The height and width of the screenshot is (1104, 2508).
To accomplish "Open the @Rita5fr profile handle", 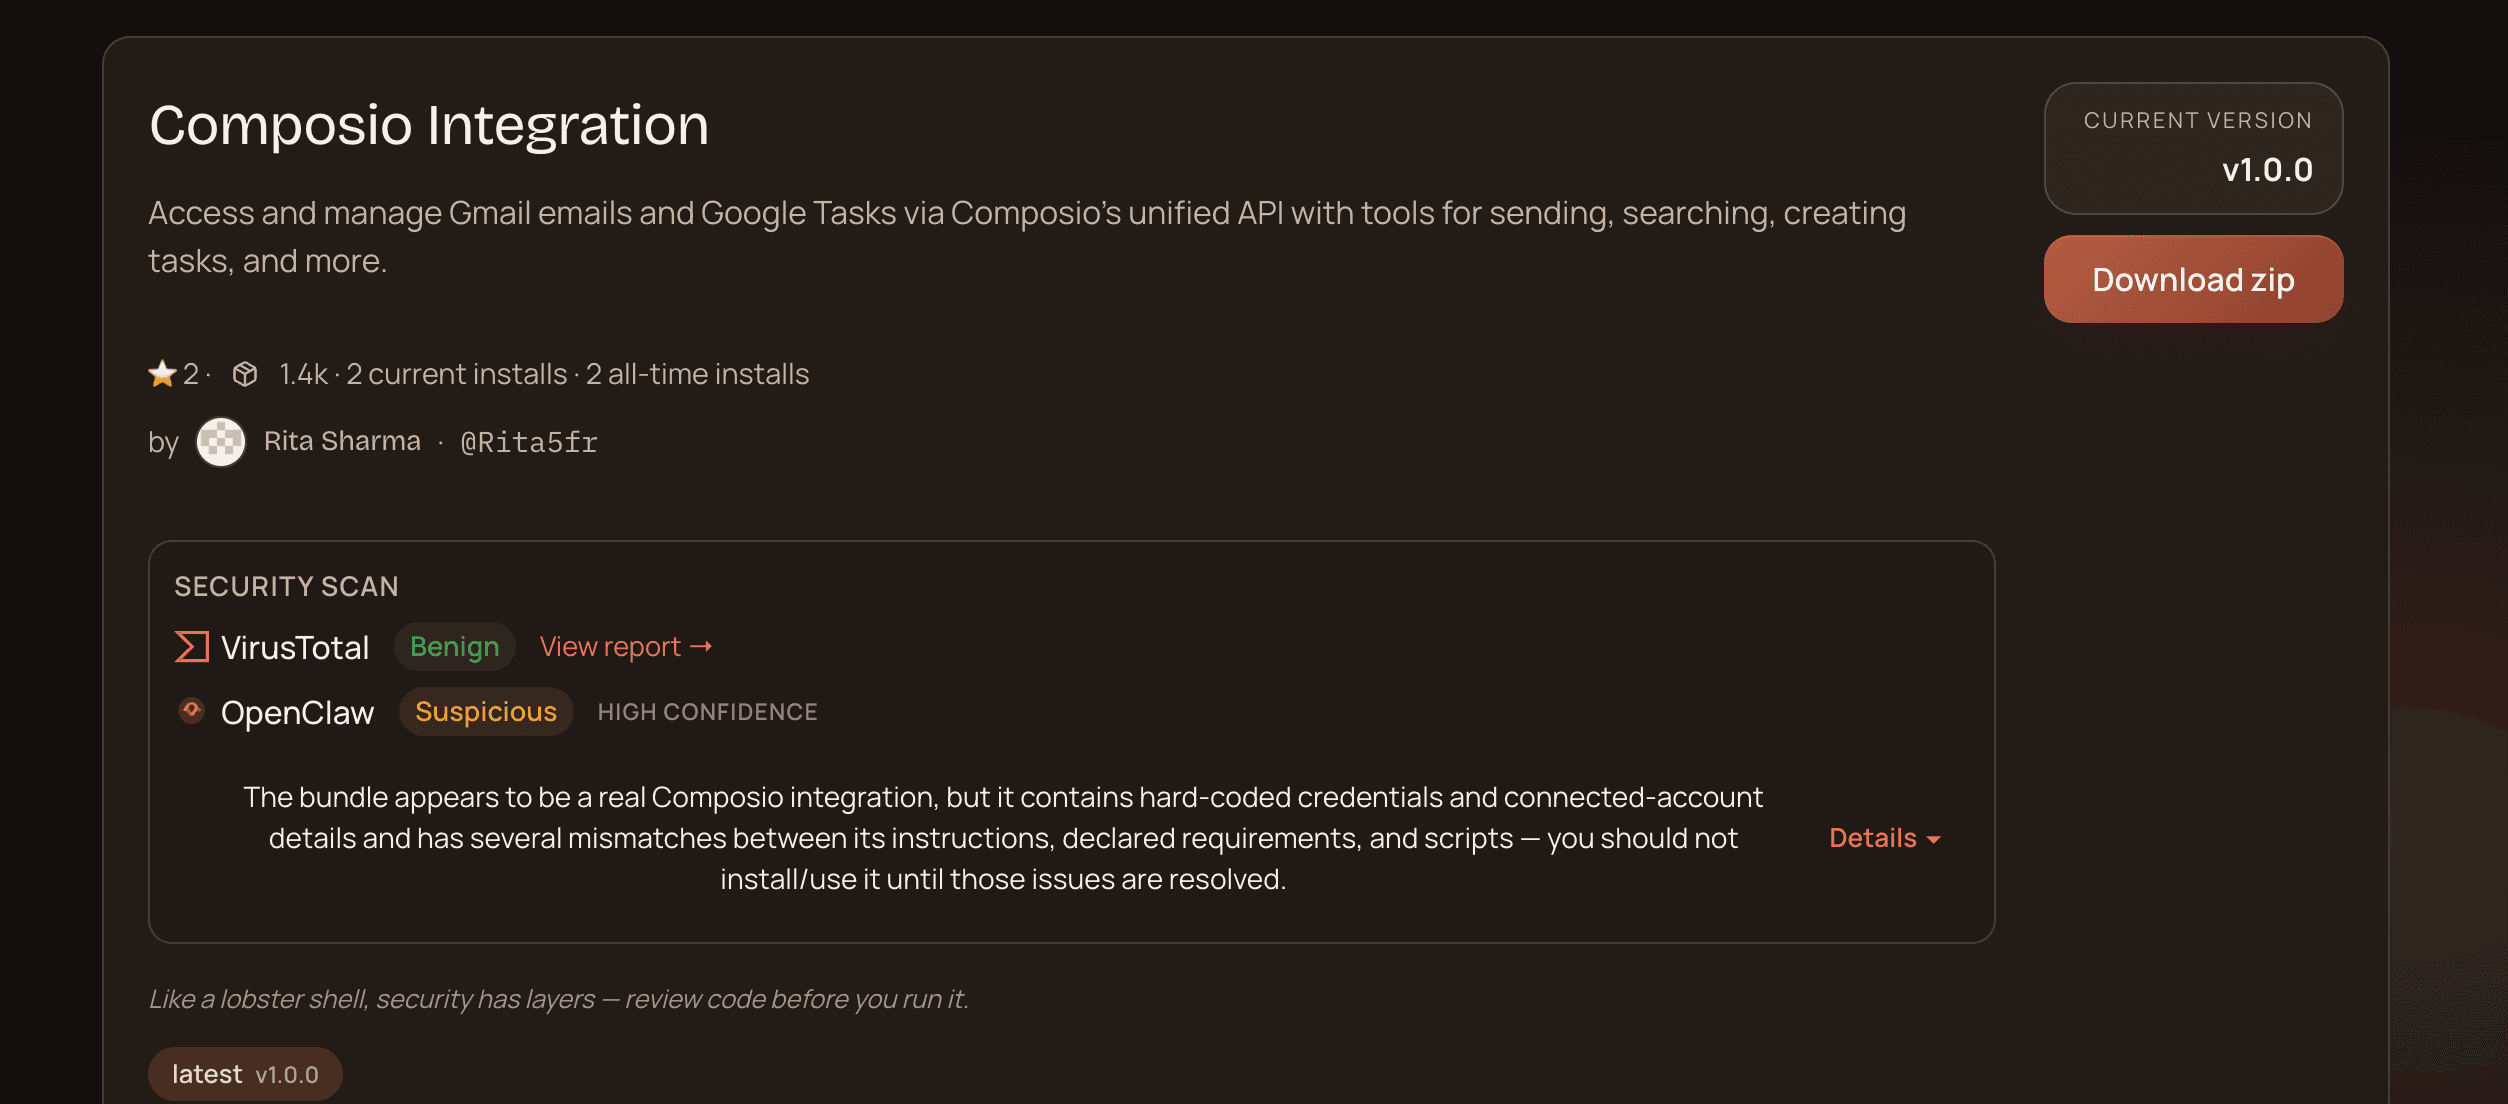I will [x=528, y=442].
